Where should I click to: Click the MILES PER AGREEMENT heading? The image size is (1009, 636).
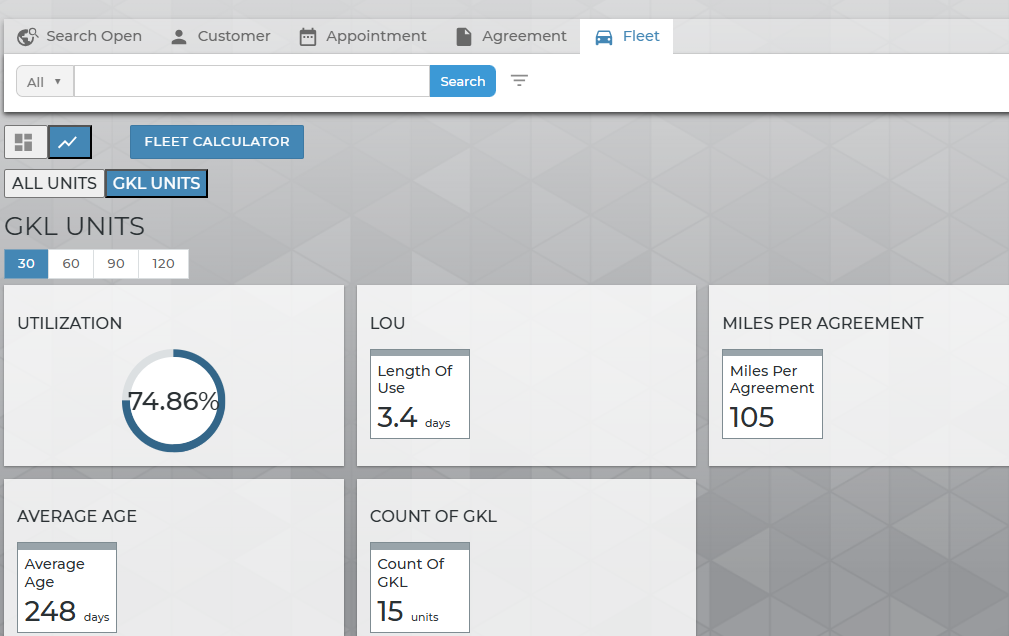coord(823,323)
